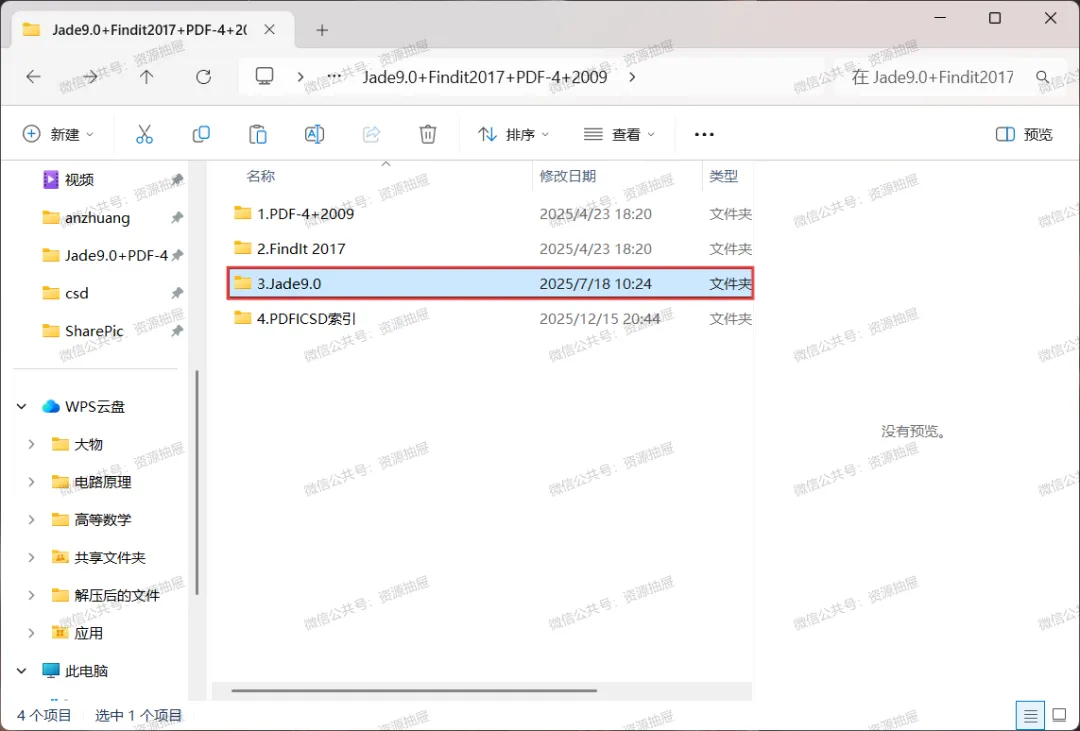Click the magnifier search icon
Viewport: 1080px width, 731px height.
(x=1043, y=77)
